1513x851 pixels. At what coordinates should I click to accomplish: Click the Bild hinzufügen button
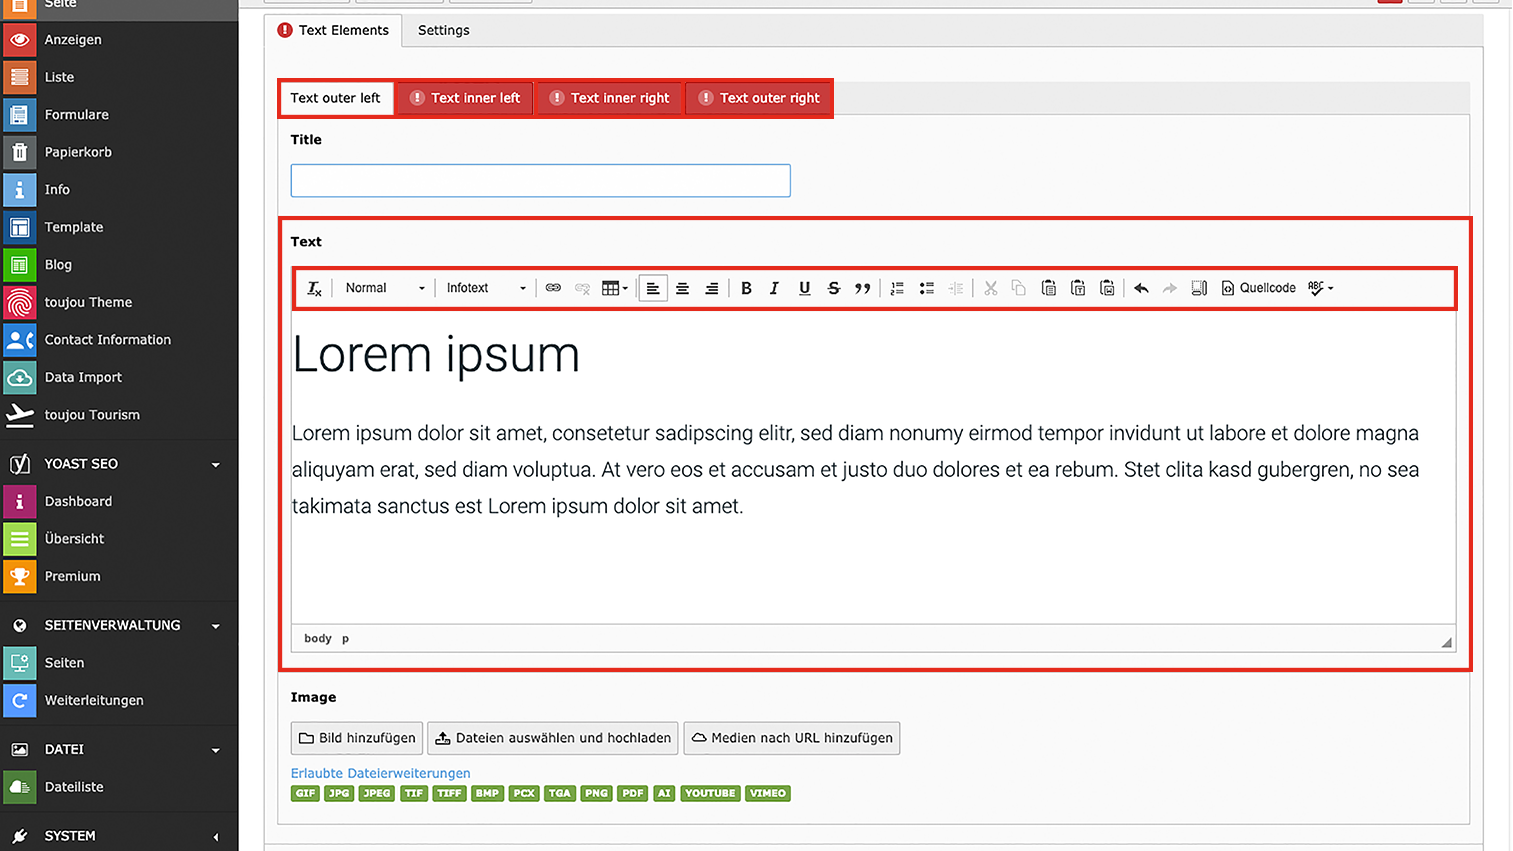point(357,738)
